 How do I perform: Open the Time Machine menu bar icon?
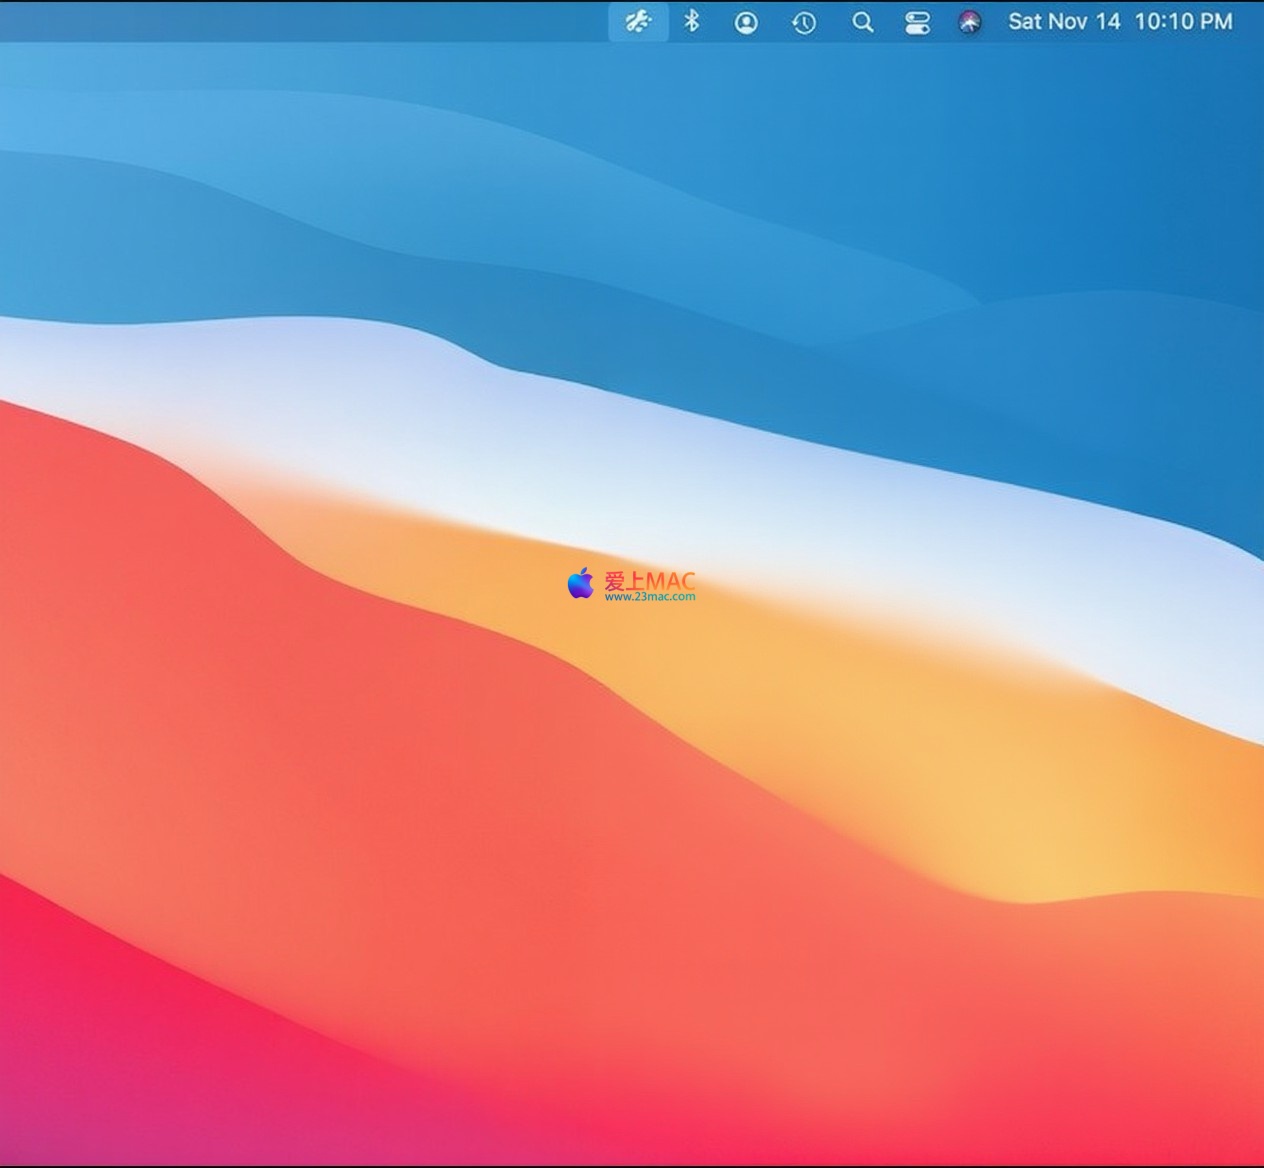click(804, 22)
